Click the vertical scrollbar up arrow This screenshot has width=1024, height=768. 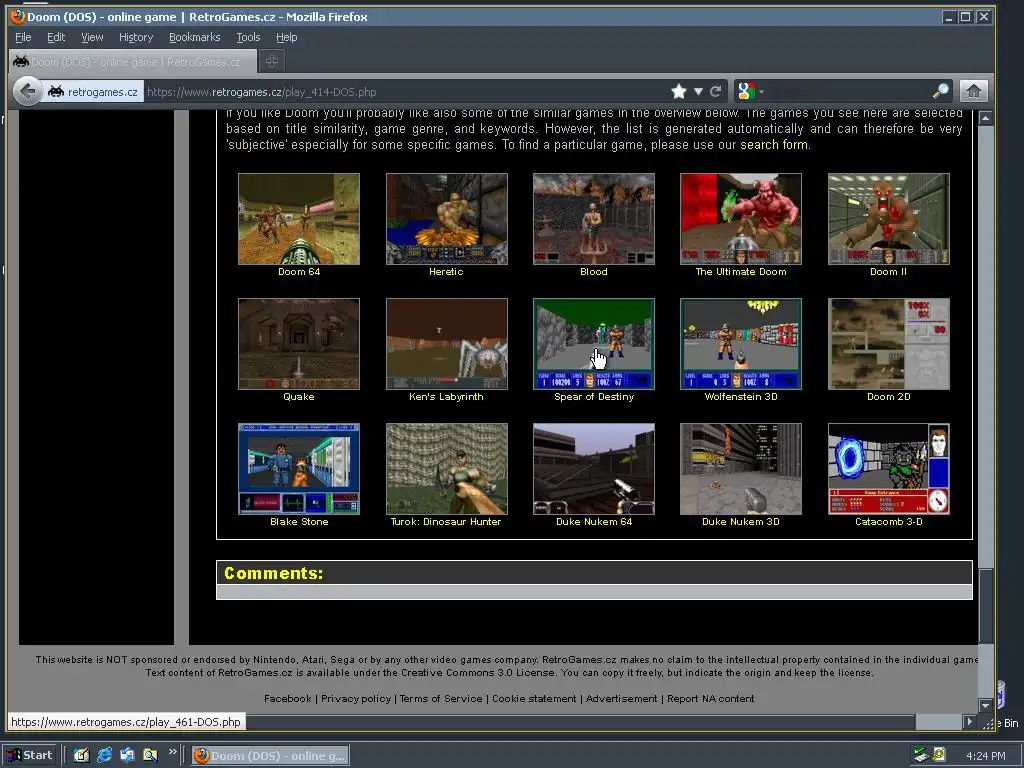click(x=985, y=118)
